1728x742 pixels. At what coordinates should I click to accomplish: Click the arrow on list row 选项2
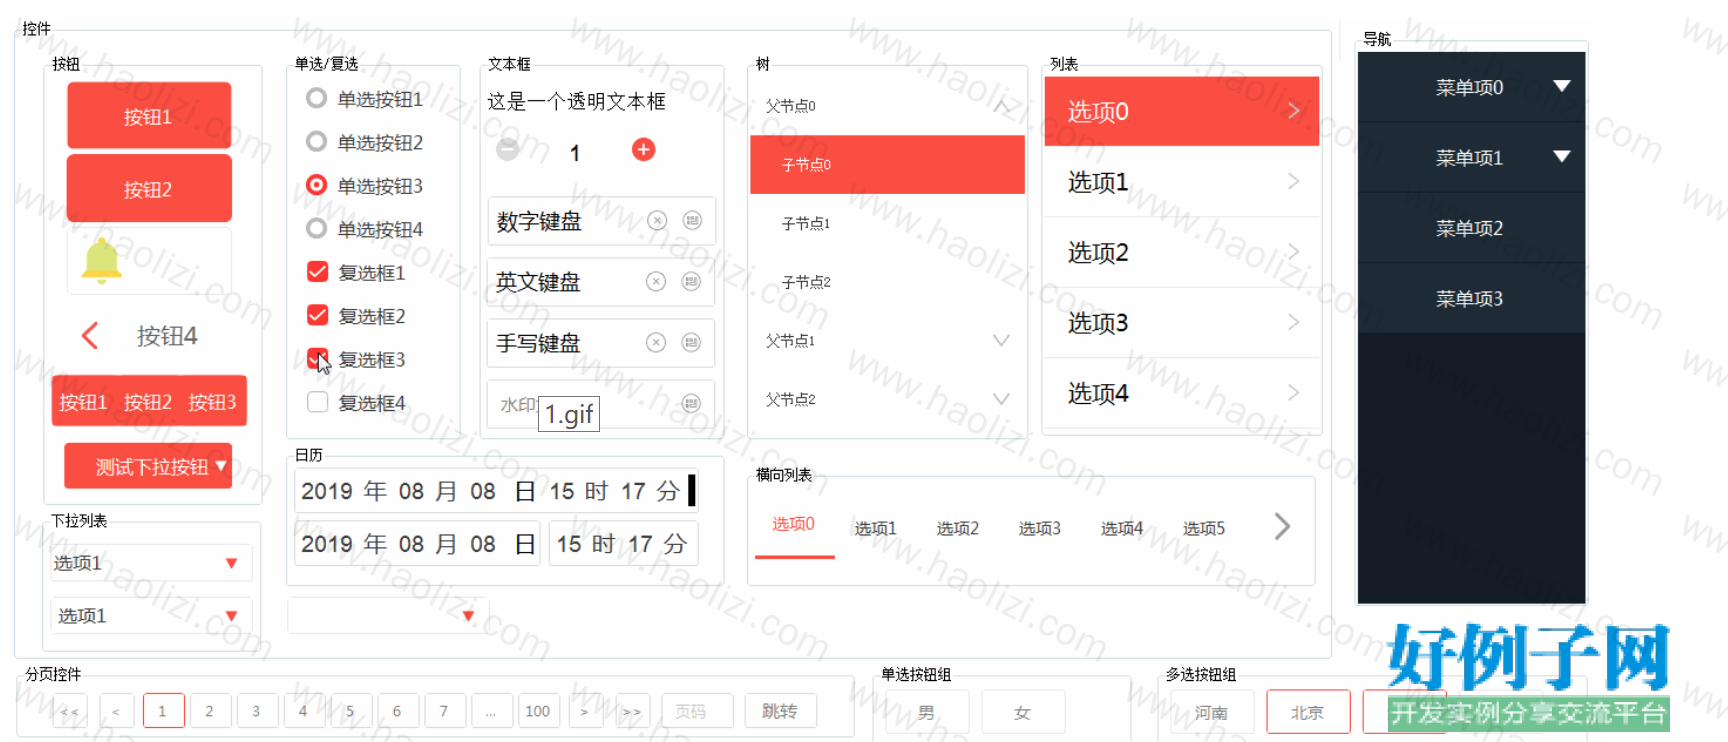pos(1293,252)
